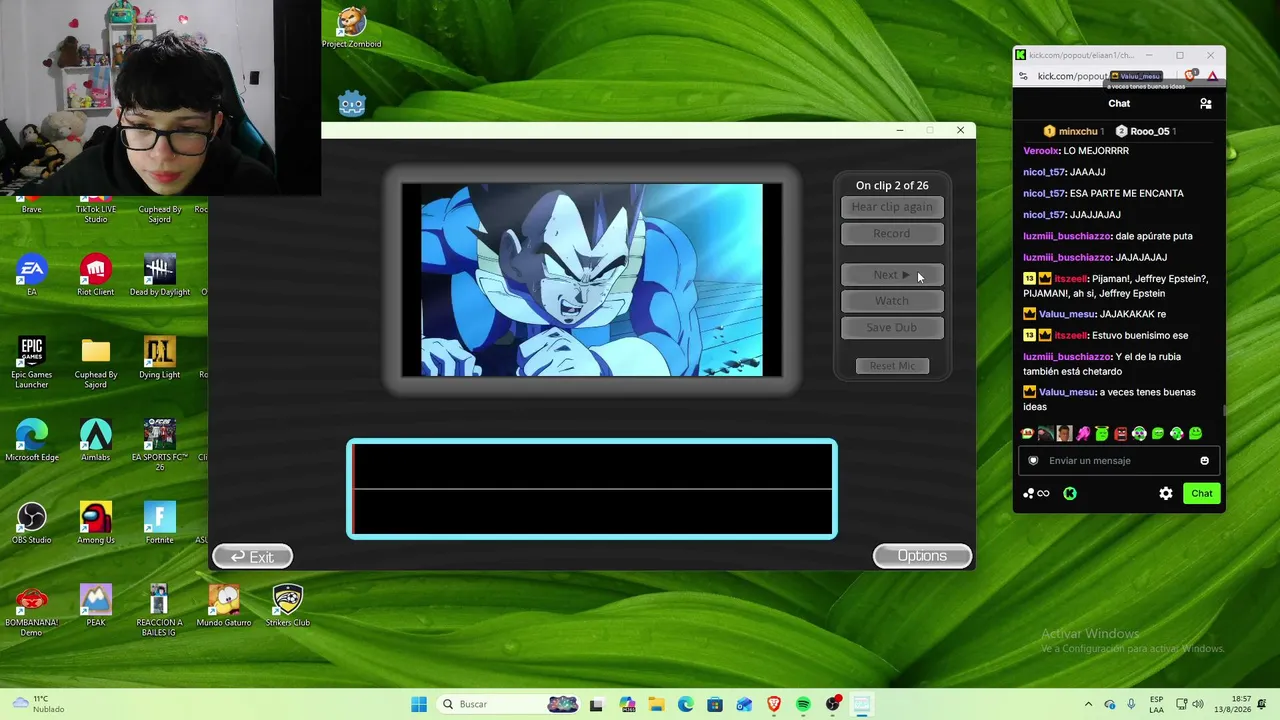Select username Rooo_05 in chat leaderboard
The image size is (1280, 720).
[1150, 131]
